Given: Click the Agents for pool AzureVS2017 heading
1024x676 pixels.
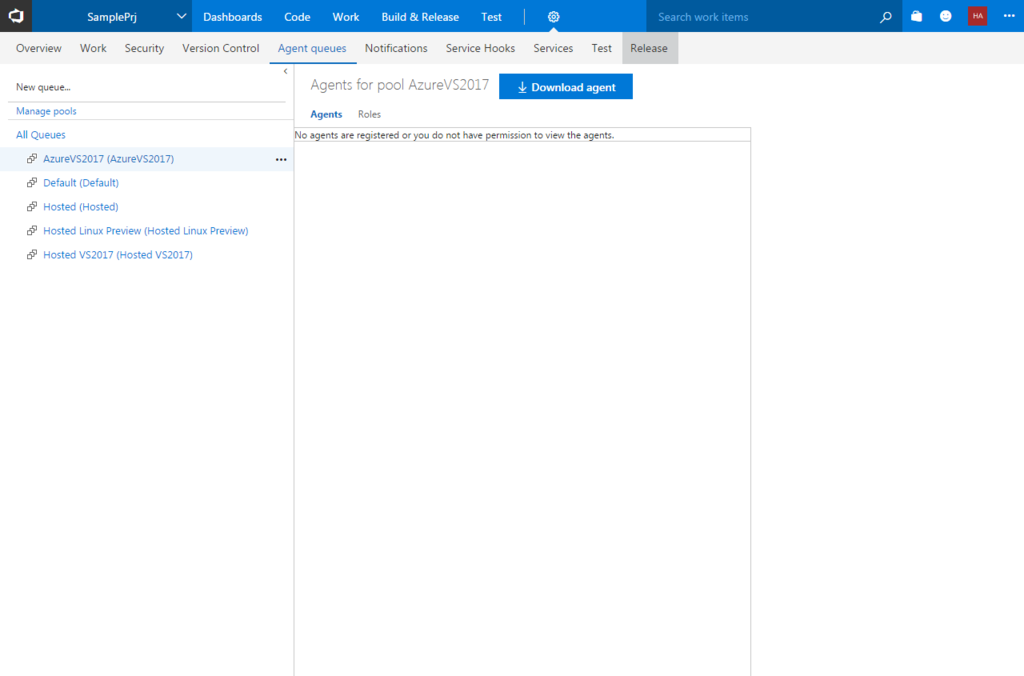Looking at the screenshot, I should [400, 85].
